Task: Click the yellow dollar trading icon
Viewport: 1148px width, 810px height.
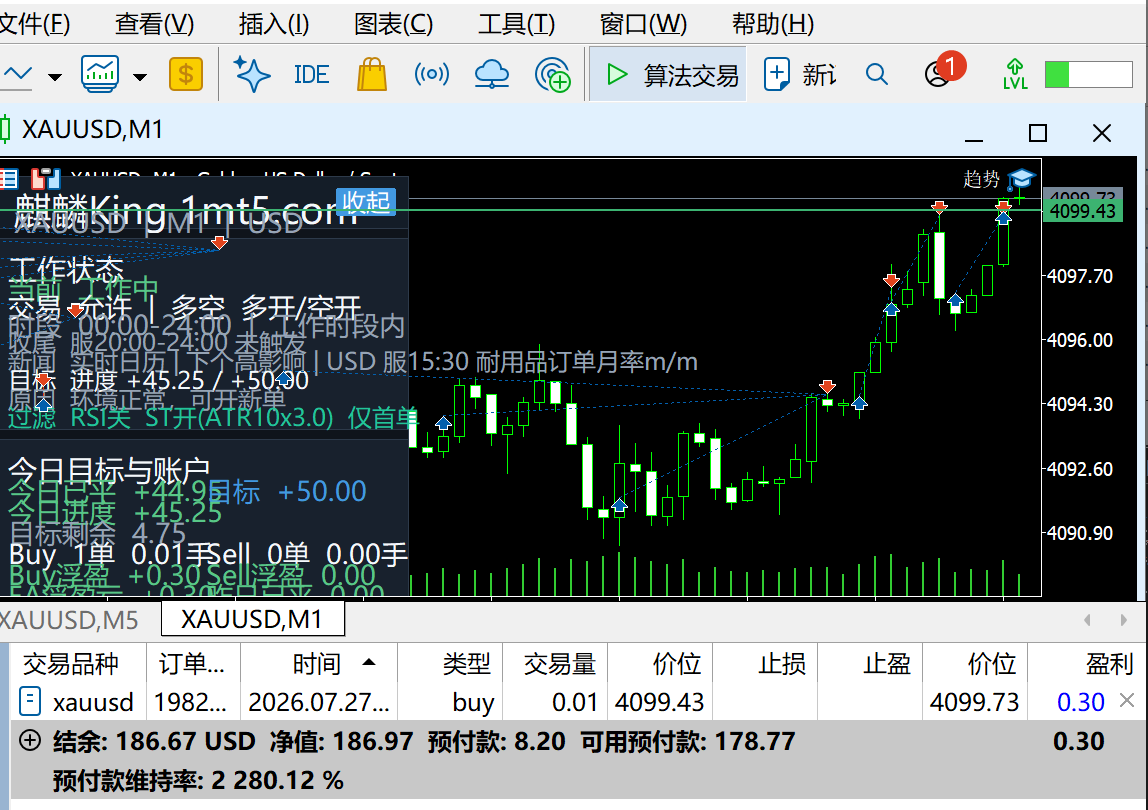Action: click(x=186, y=74)
